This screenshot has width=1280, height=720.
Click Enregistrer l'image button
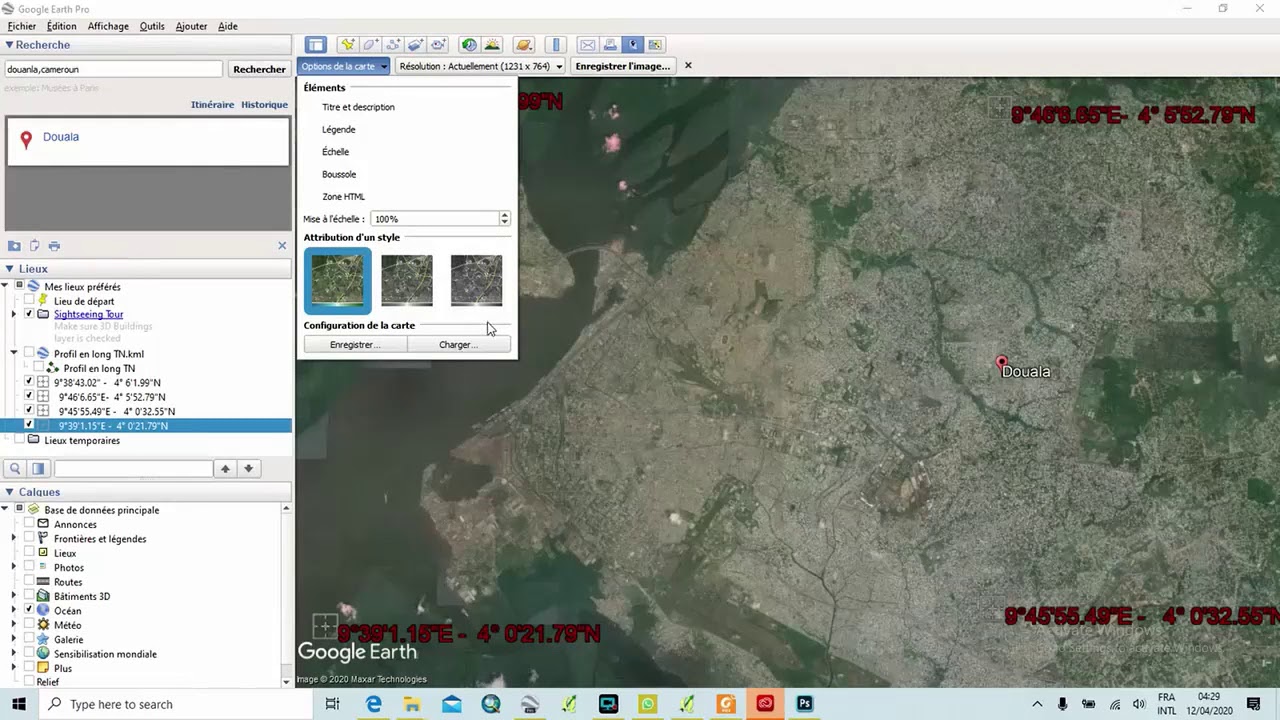click(x=623, y=66)
